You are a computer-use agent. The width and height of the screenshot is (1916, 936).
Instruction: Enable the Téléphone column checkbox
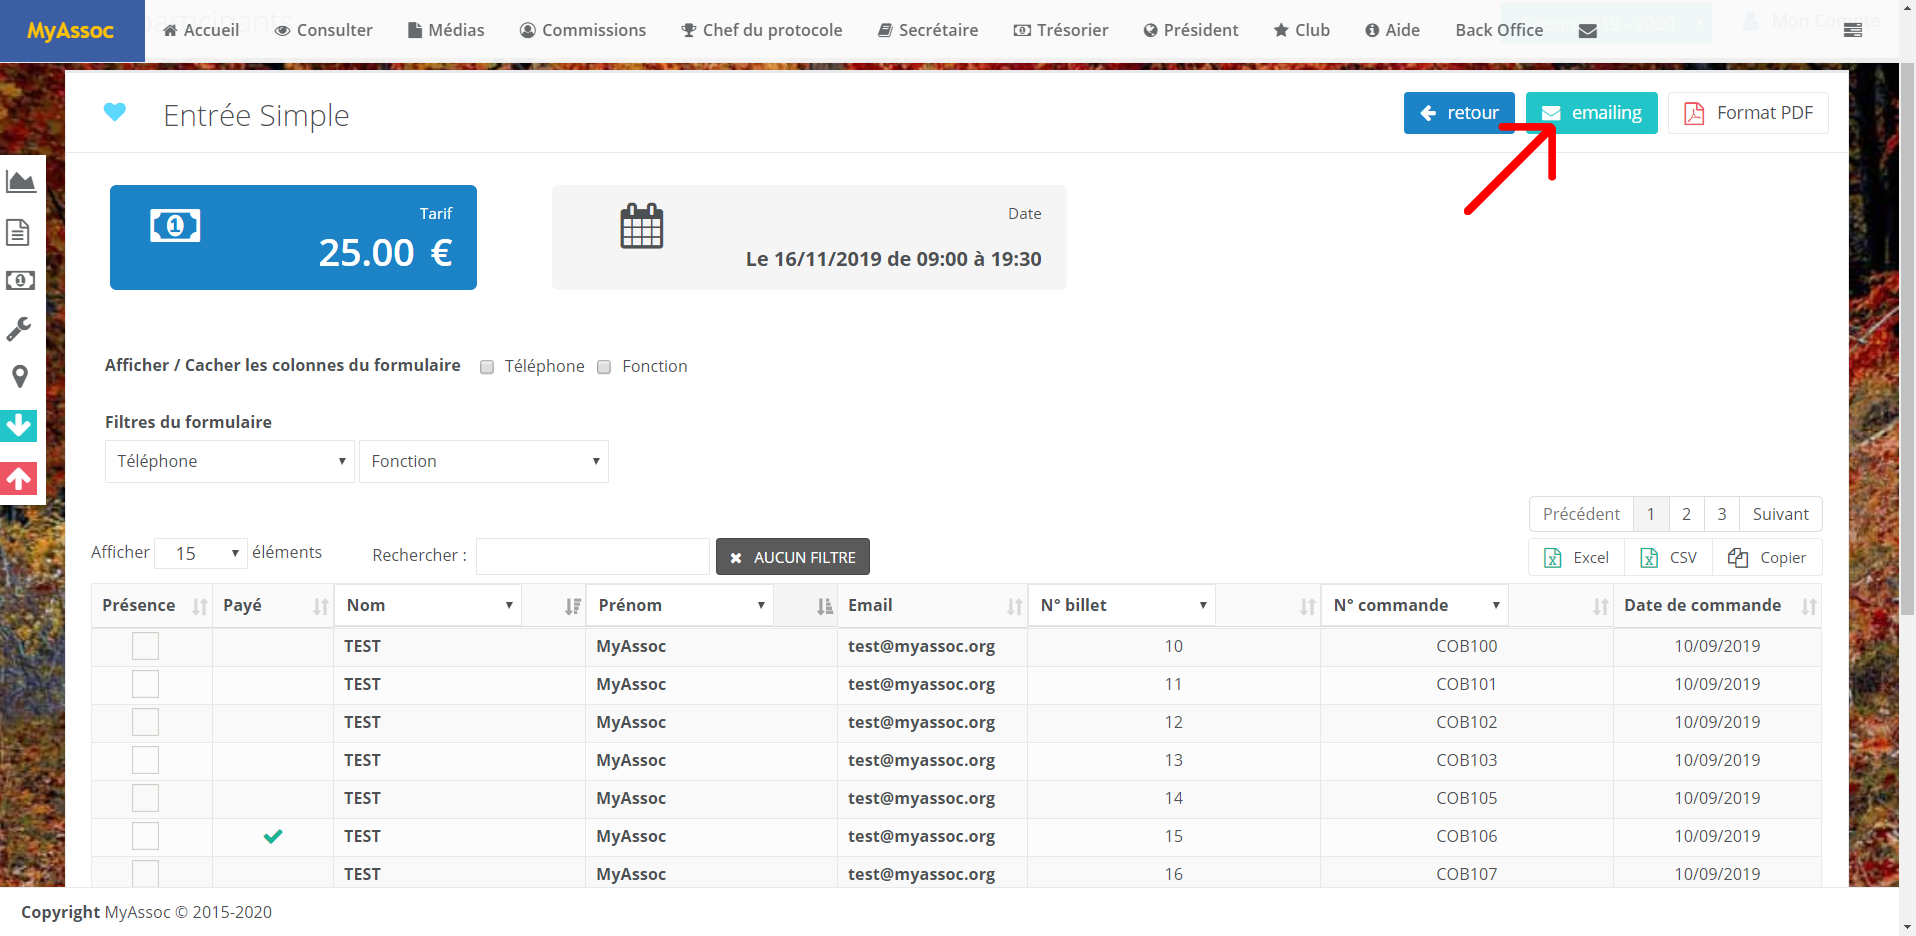pos(487,367)
